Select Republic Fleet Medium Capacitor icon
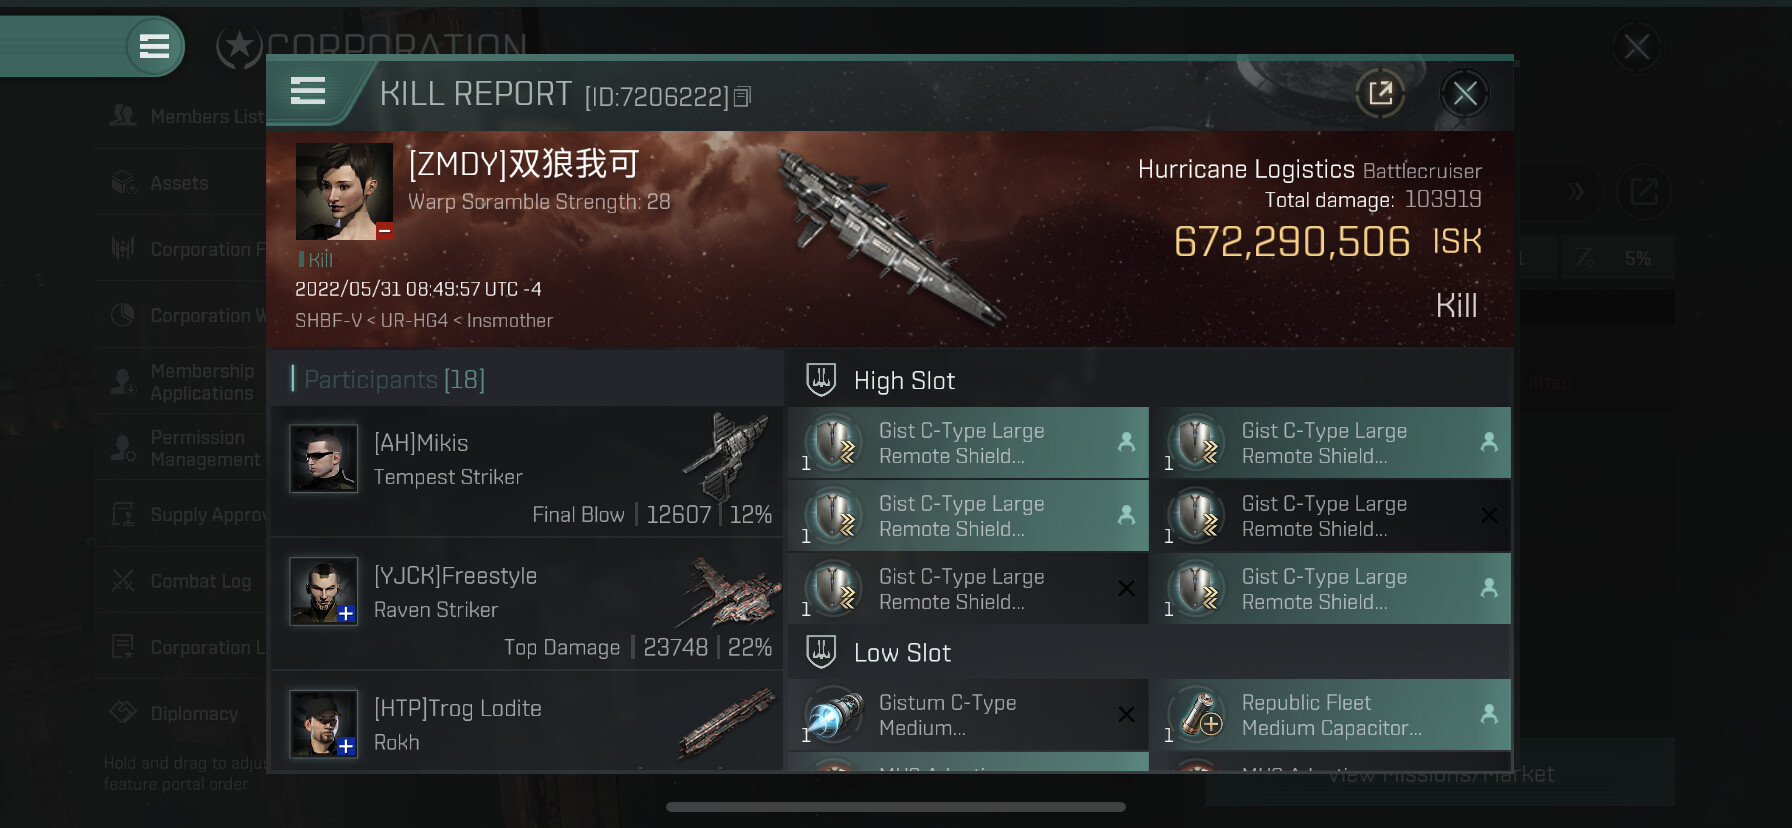 1197,715
